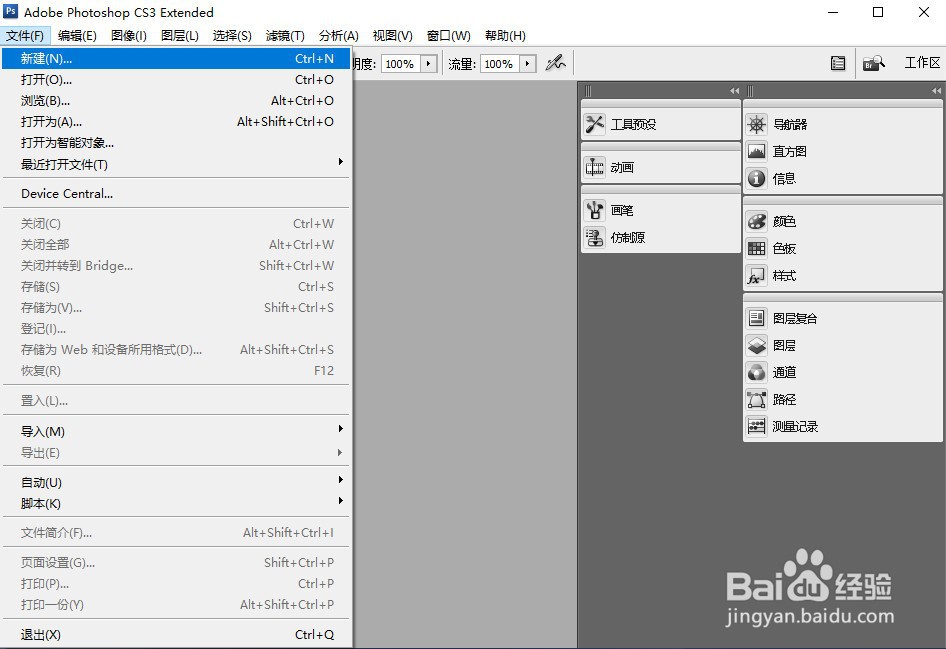Open the Navigator (导航器) panel icon

pos(757,124)
